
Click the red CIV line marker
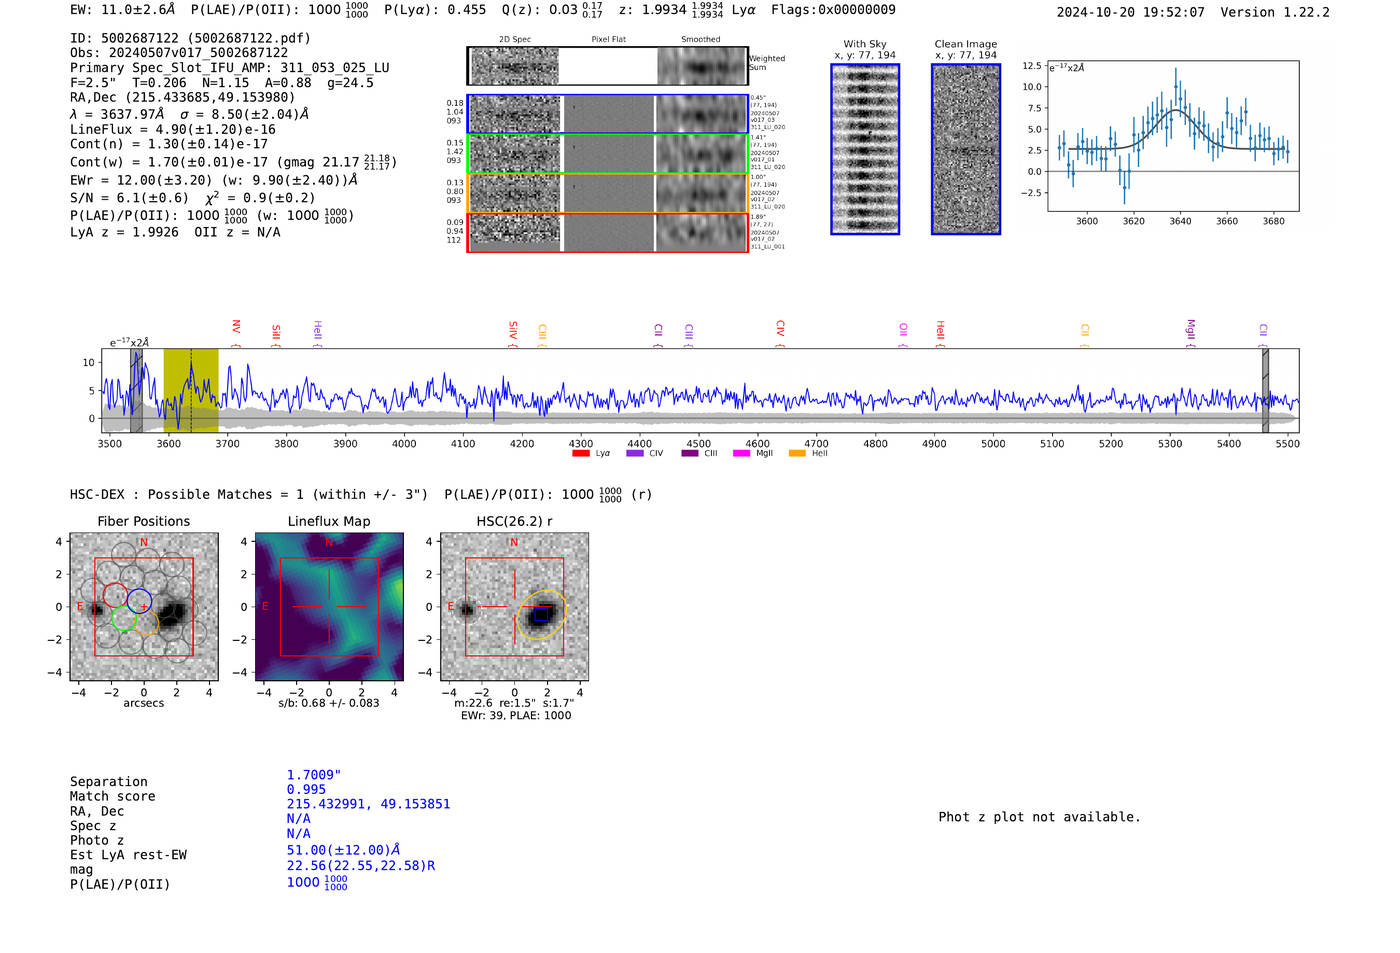click(780, 328)
